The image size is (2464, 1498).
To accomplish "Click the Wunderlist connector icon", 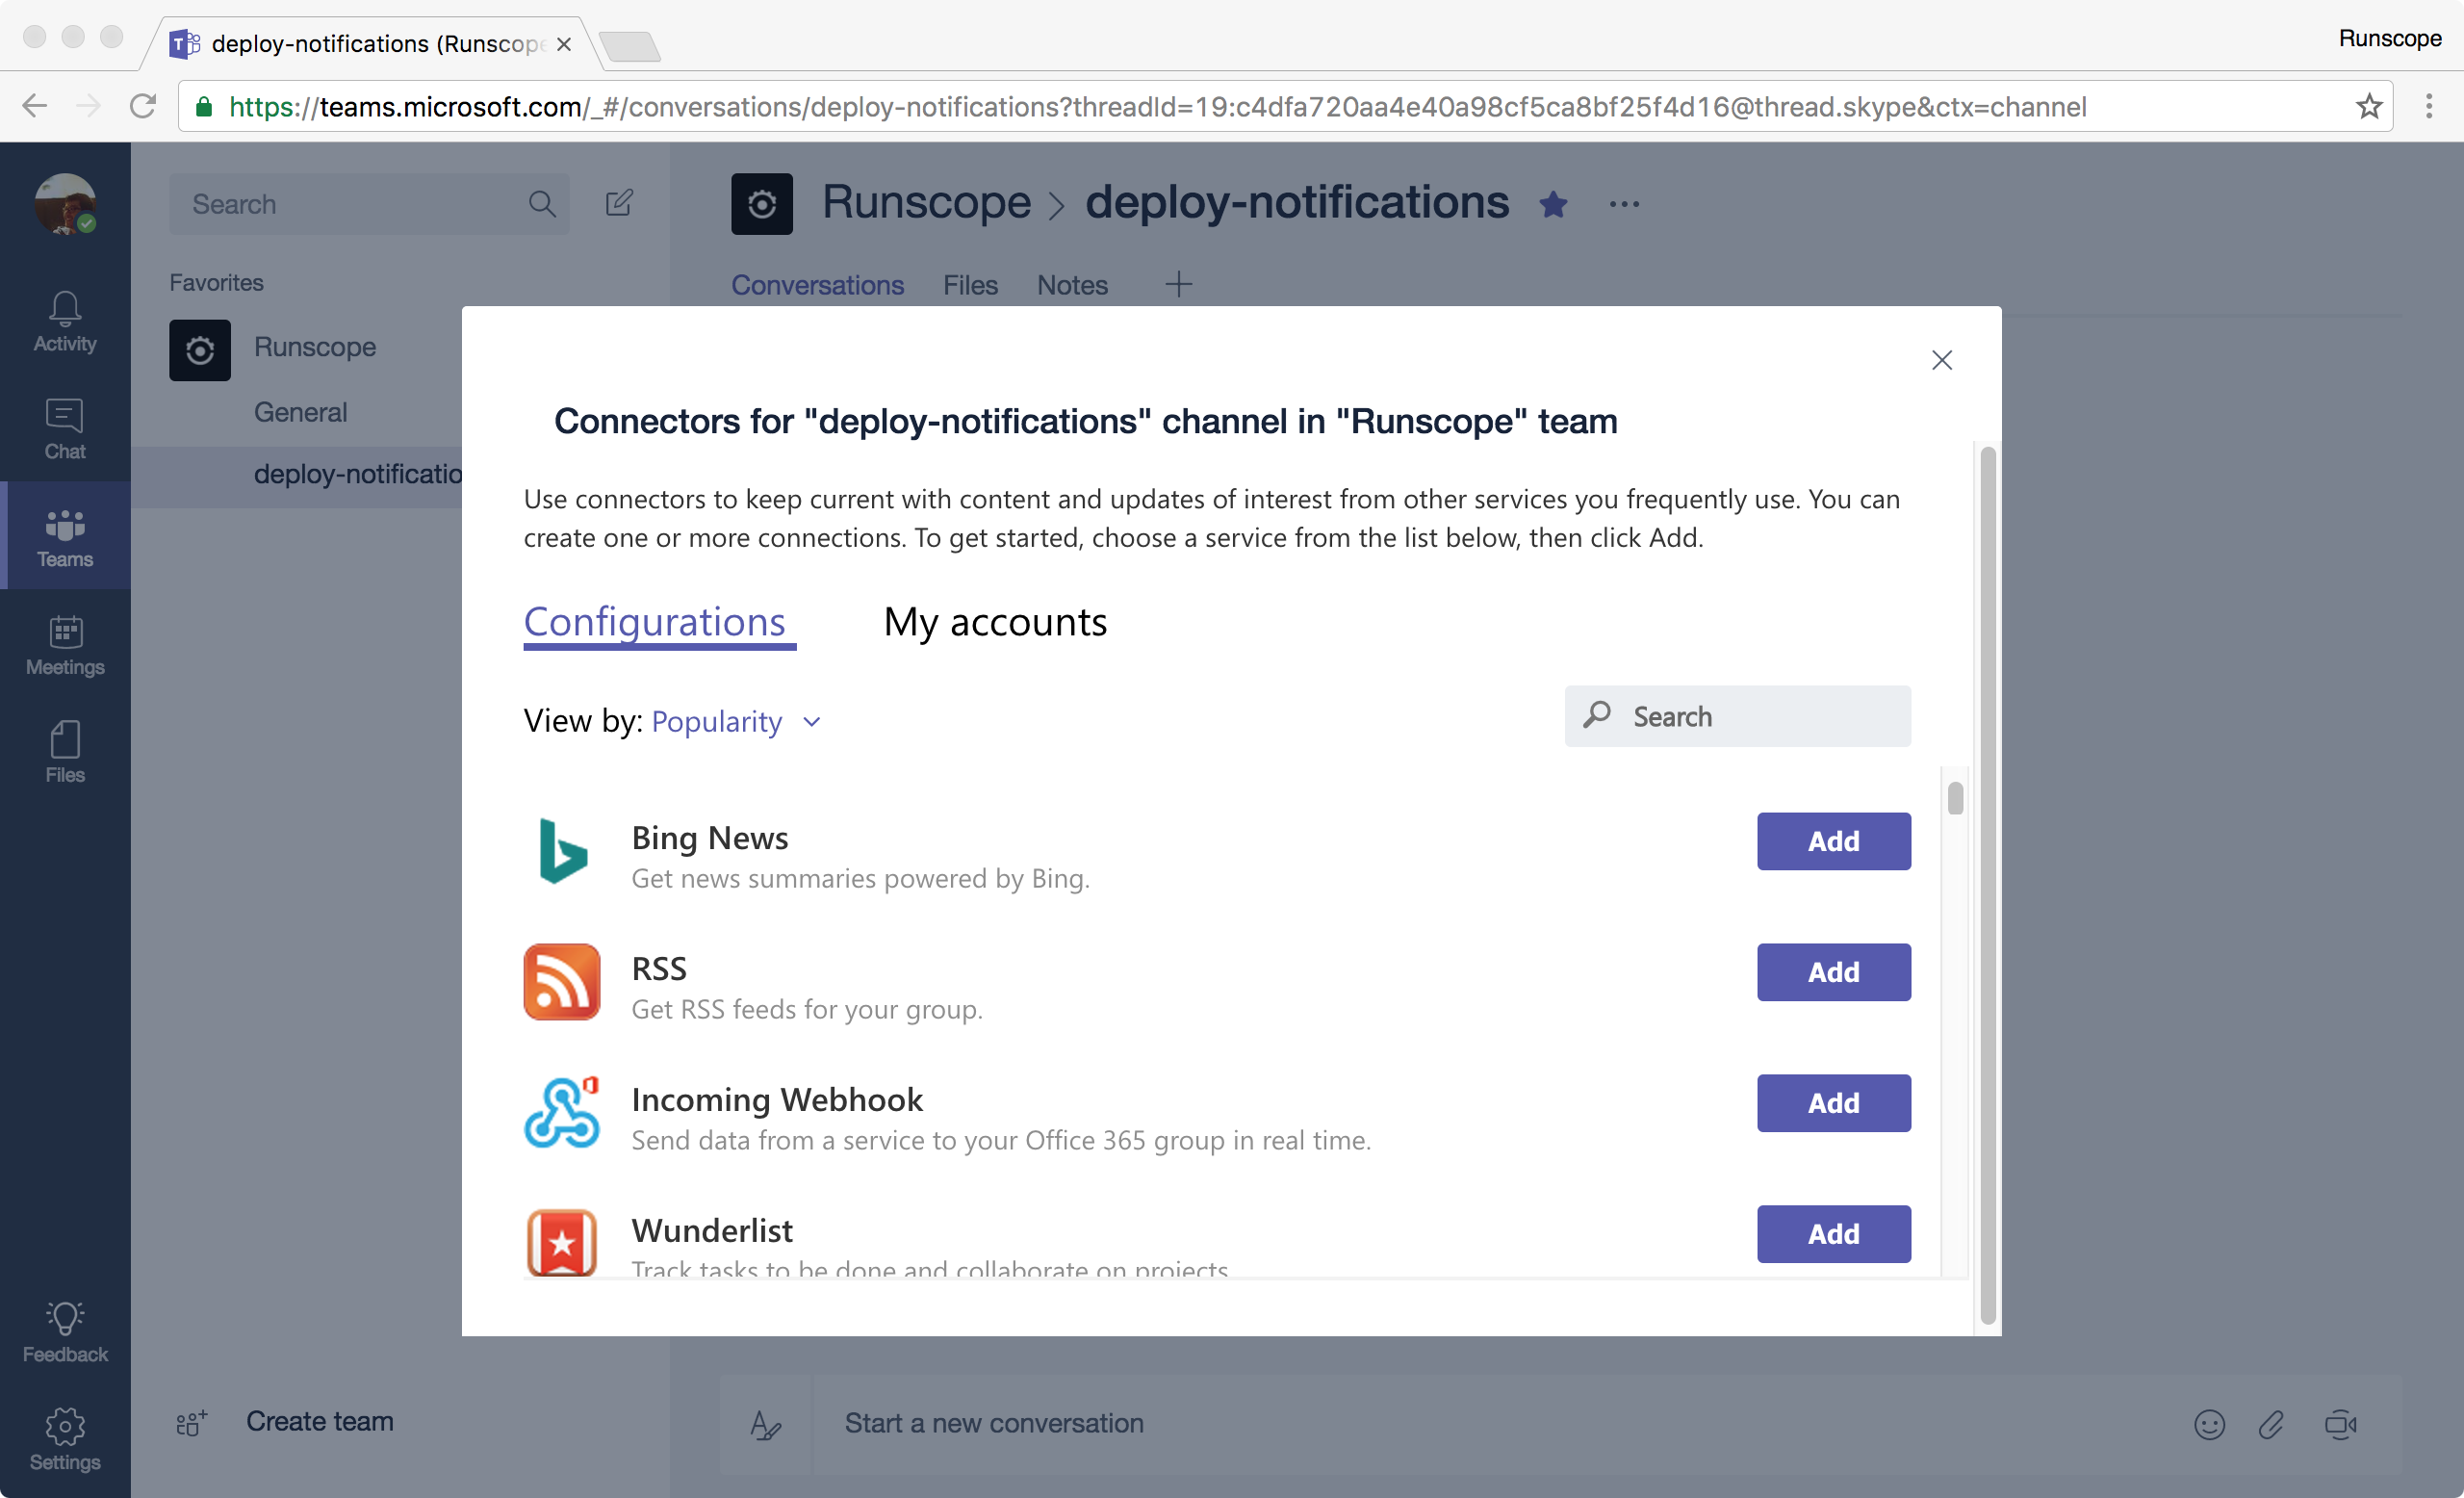I will tap(562, 1242).
